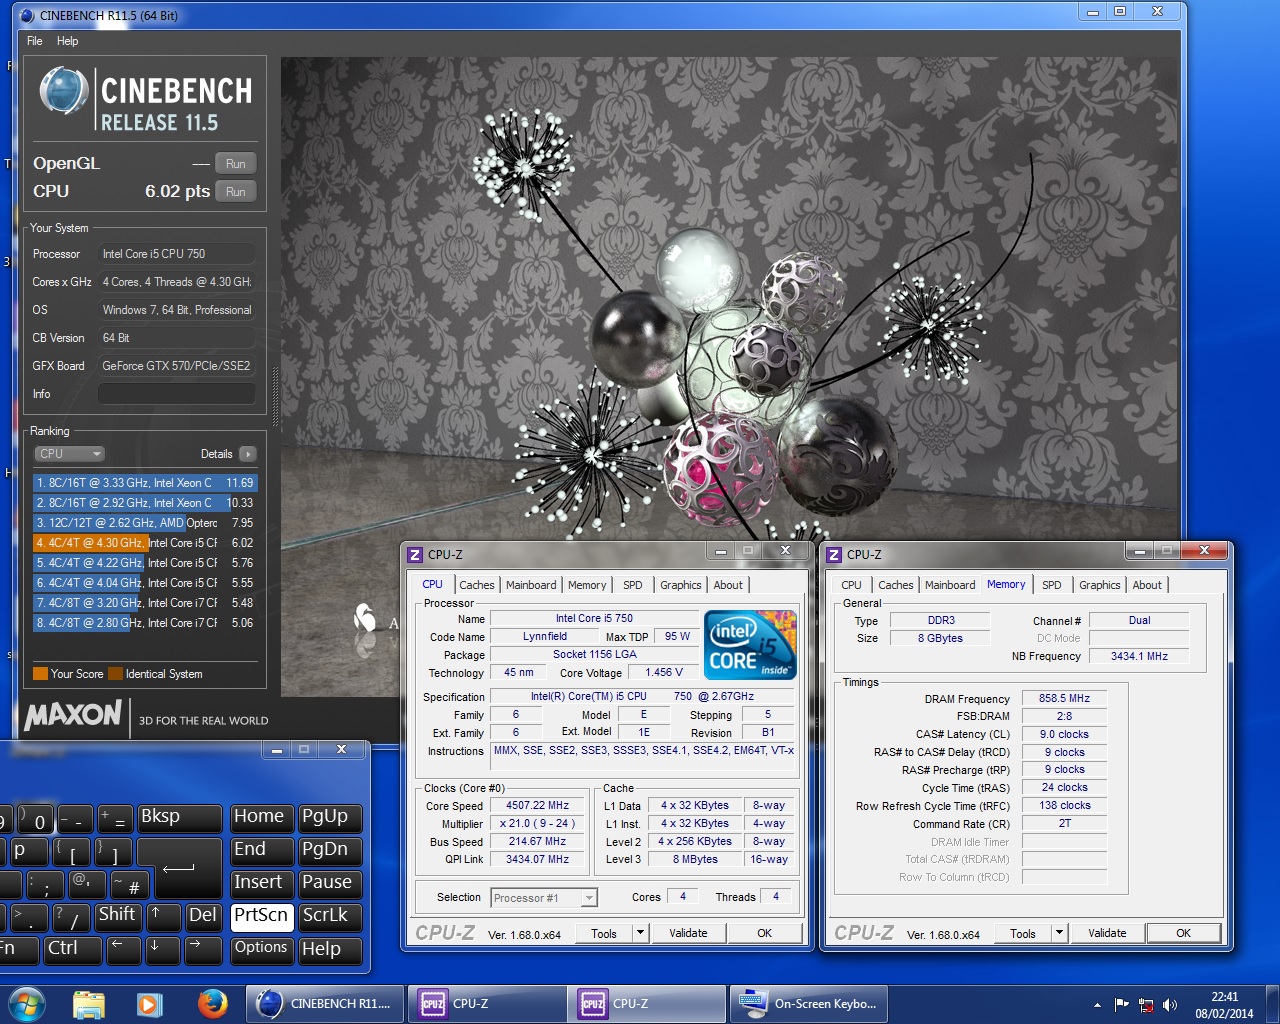Switch to the second CPU-Z taskbar button
The height and width of the screenshot is (1024, 1280).
[x=646, y=1003]
